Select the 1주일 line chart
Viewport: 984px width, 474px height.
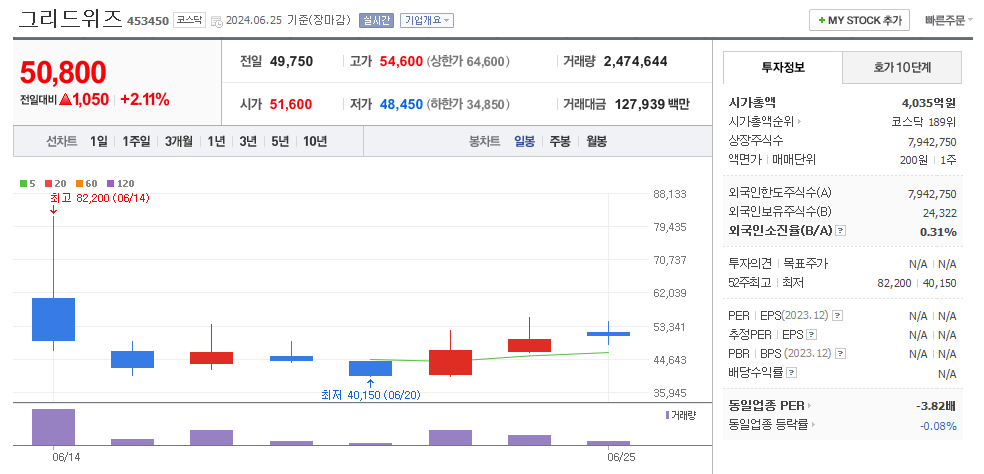[x=136, y=141]
